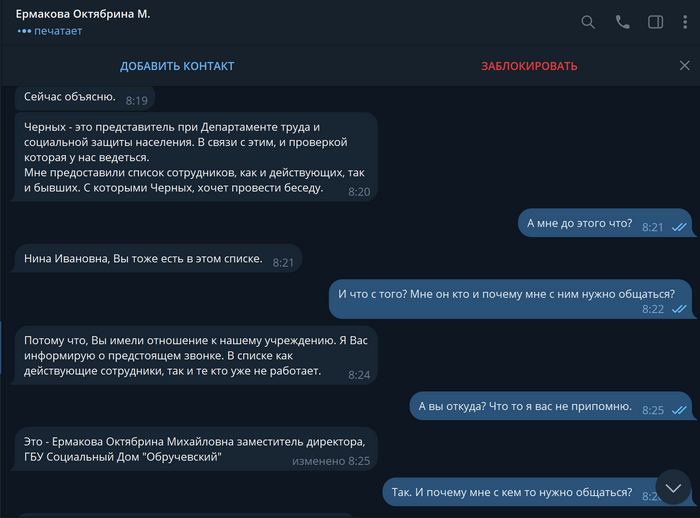This screenshot has height=518, width=700.
Task: Open profile via the Ермакова Октябрина М. header name
Action: (83, 15)
